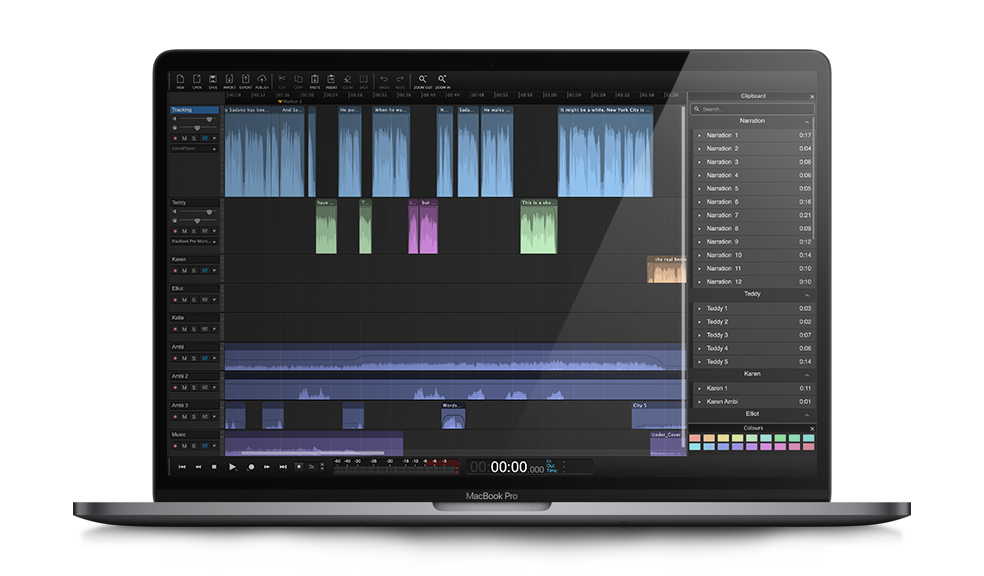The image size is (984, 576).
Task: Close the Colours panel
Action: pos(811,428)
